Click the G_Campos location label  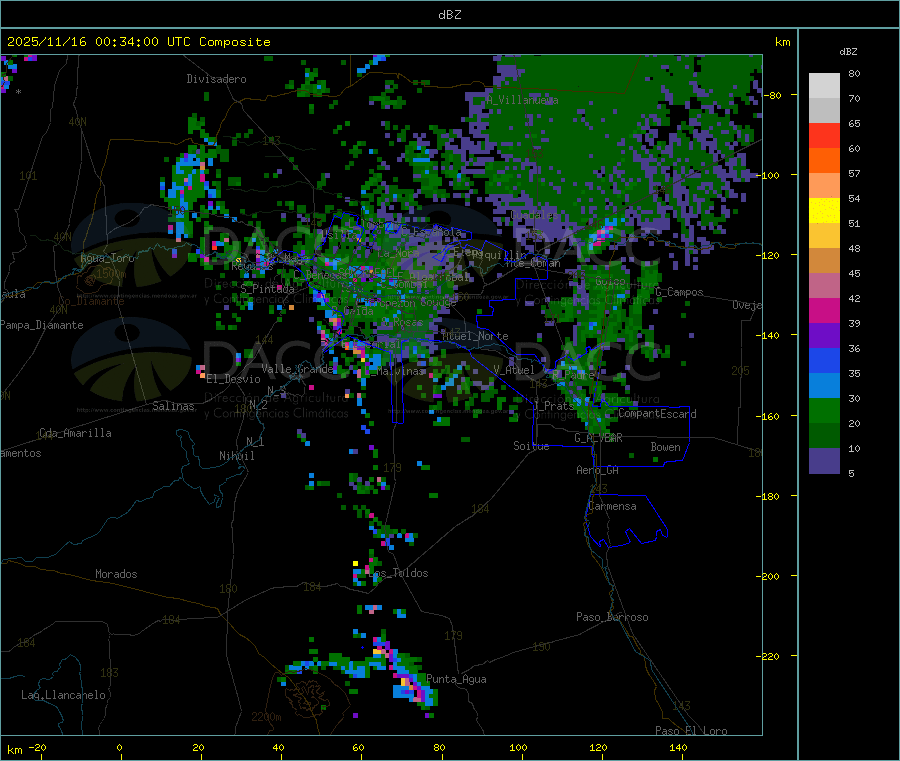(x=679, y=292)
